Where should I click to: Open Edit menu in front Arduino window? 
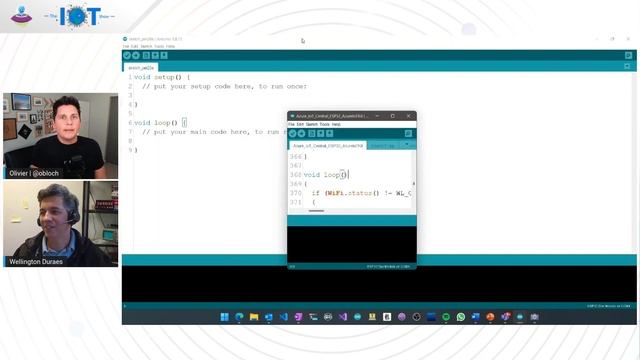pyautogui.click(x=300, y=124)
